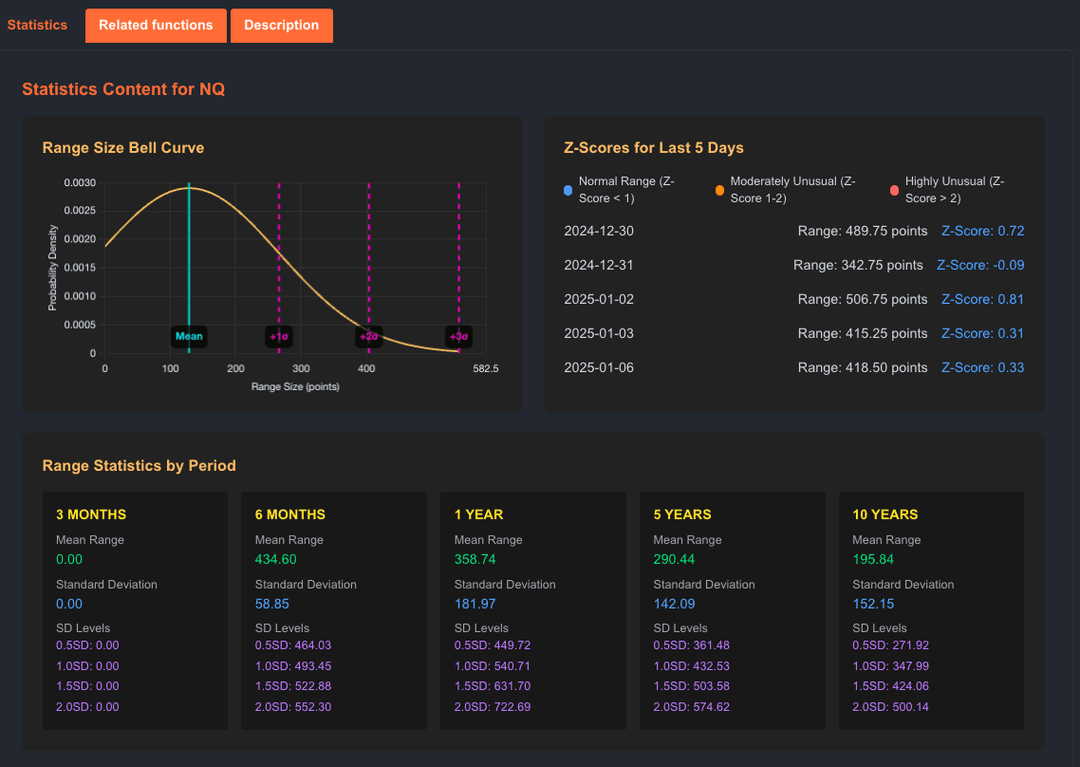This screenshot has height=767, width=1080.
Task: Click the Mean marker on the bell curve
Action: [x=189, y=337]
